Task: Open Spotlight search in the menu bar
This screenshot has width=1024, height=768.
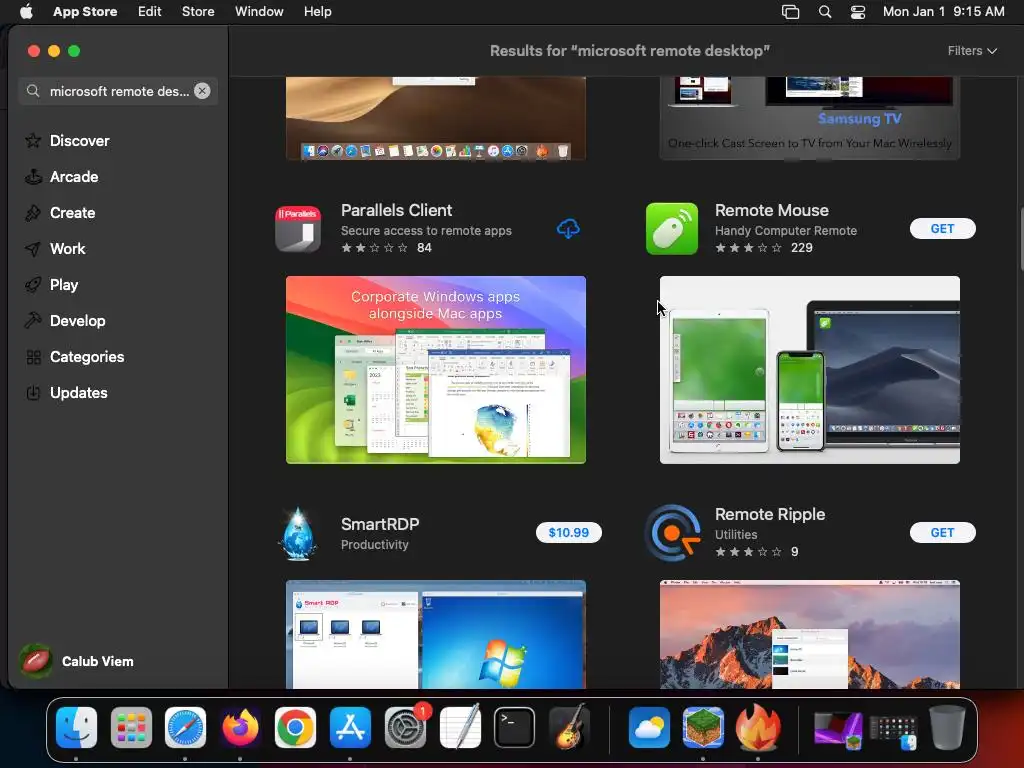Action: [825, 12]
